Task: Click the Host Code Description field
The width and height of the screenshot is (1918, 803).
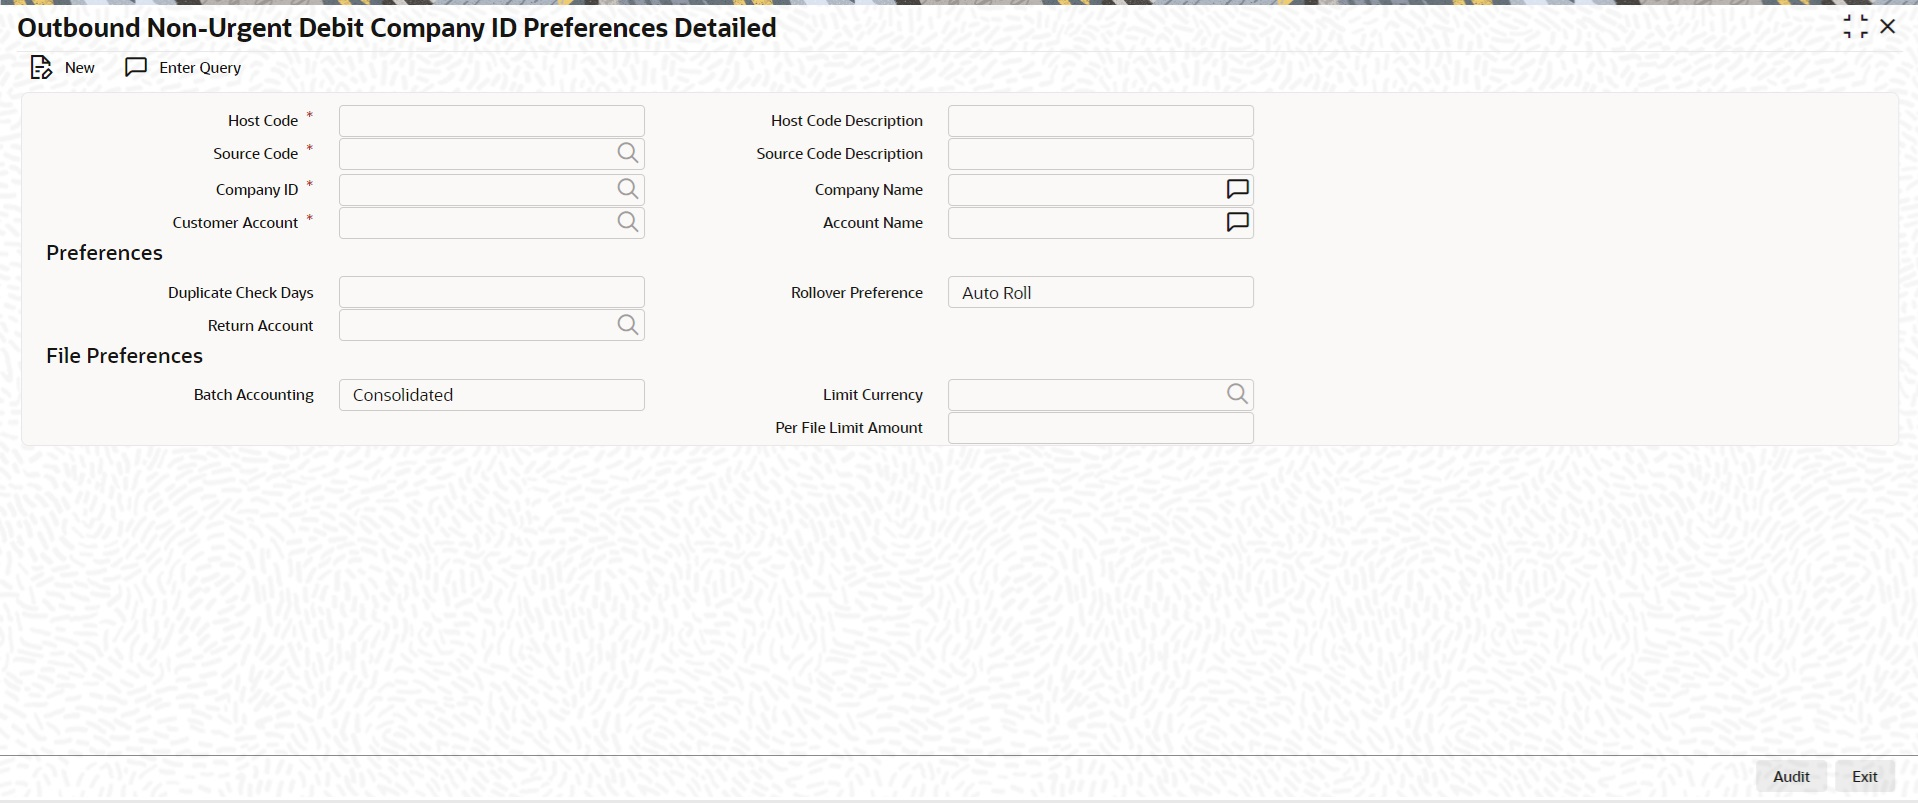Action: point(1100,121)
